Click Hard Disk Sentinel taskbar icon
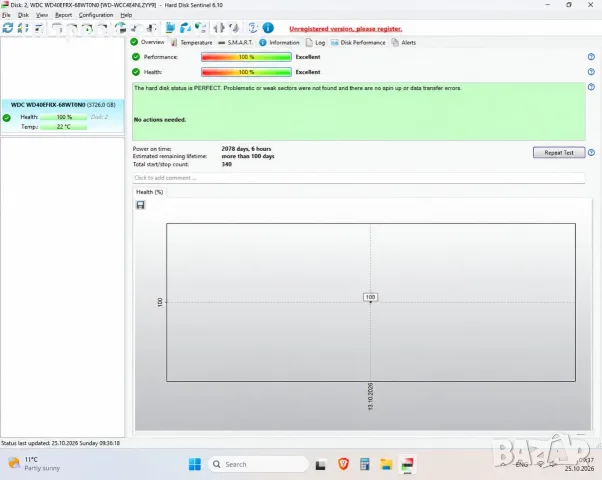 click(407, 464)
